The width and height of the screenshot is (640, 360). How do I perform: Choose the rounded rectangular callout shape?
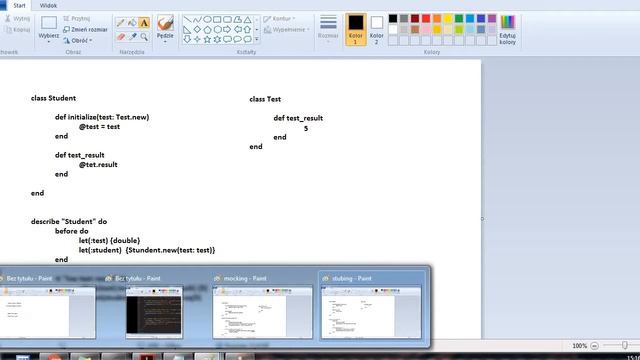tap(227, 39)
